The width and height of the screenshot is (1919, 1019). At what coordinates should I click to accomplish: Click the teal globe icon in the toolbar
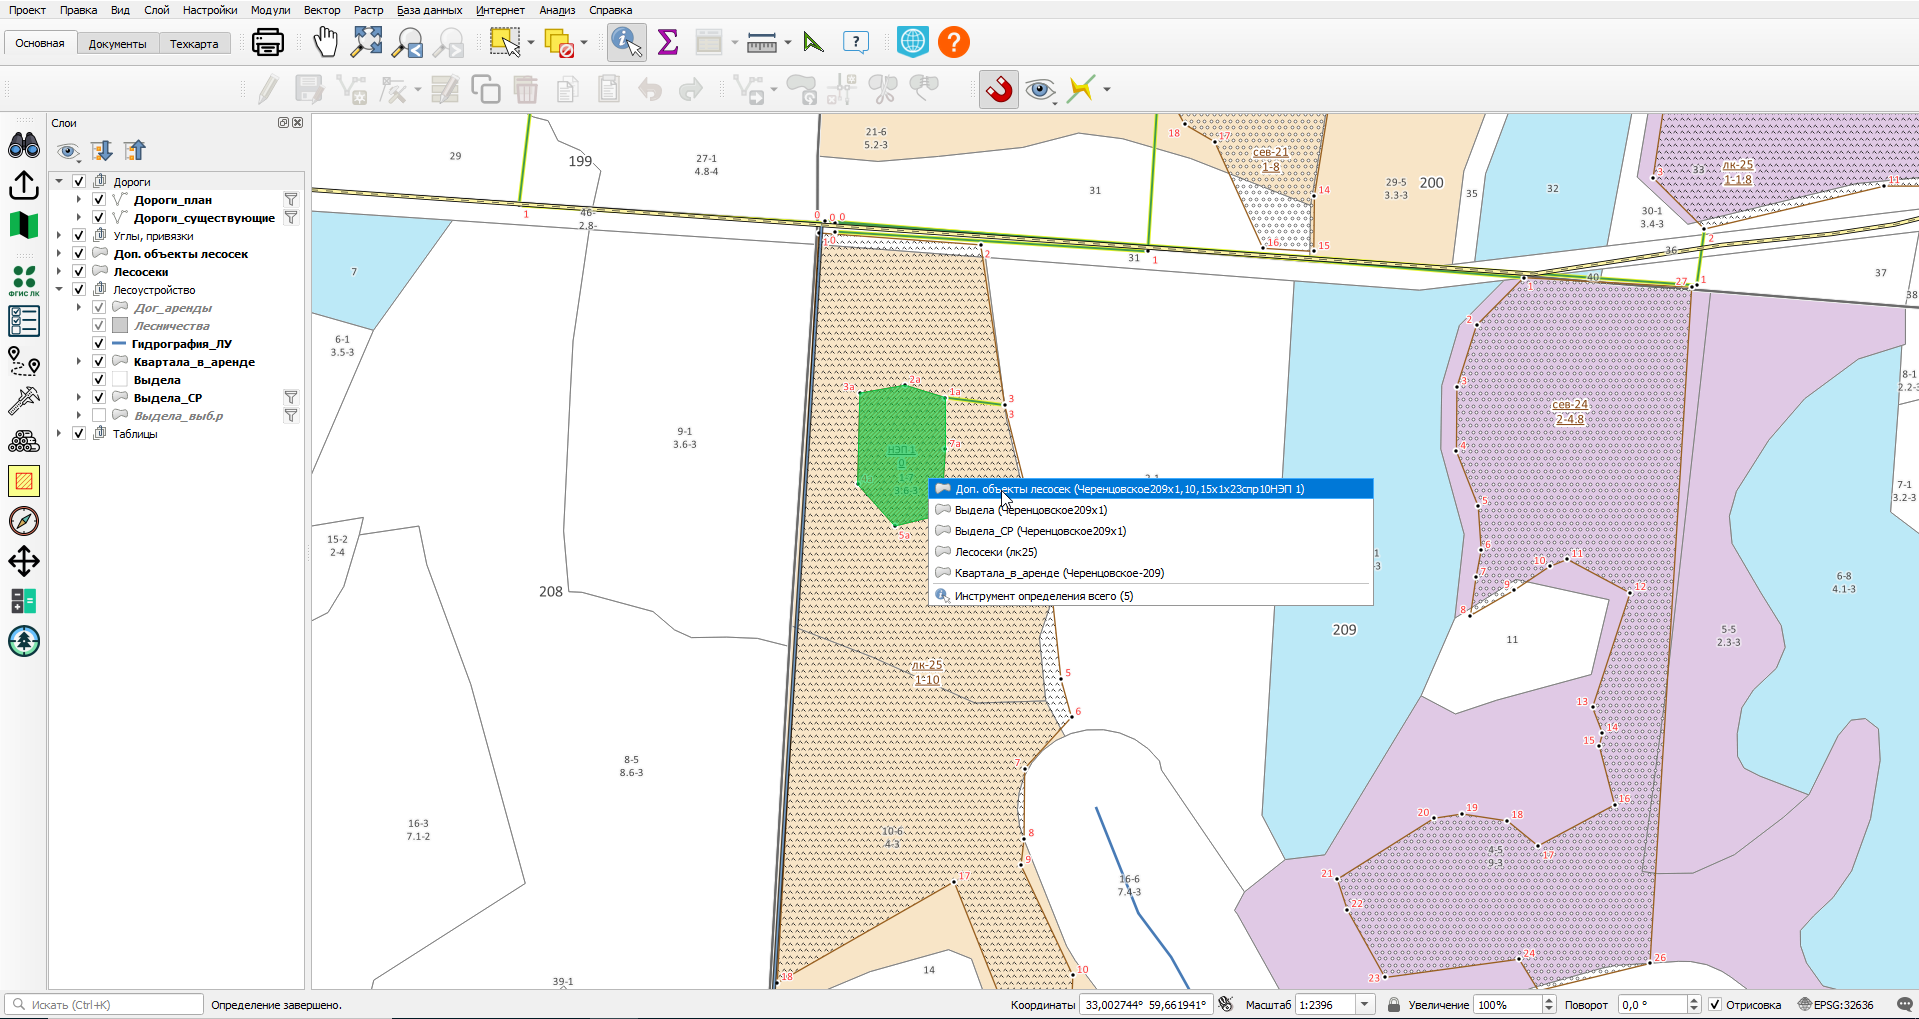pyautogui.click(x=913, y=42)
